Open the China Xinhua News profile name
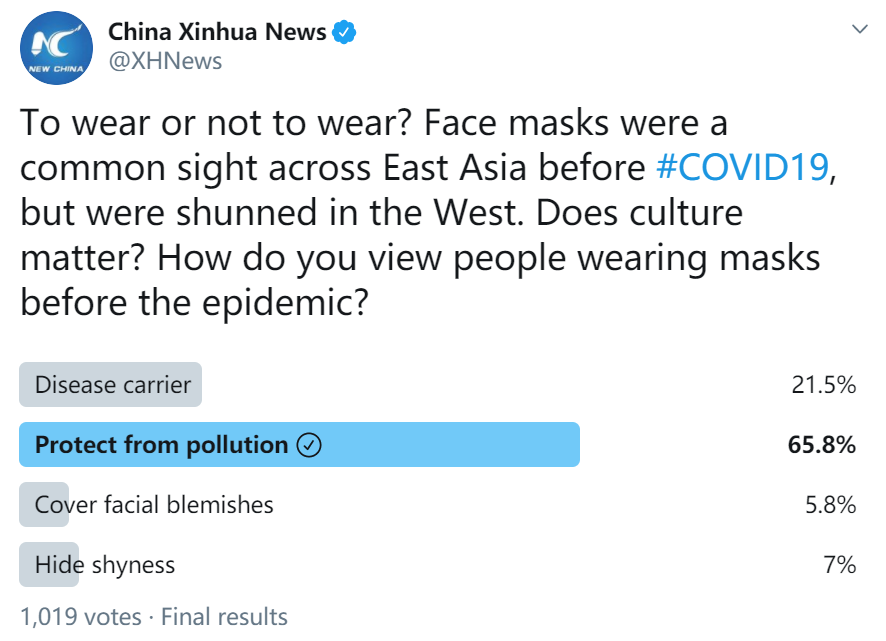This screenshot has width=886, height=641. [x=217, y=32]
